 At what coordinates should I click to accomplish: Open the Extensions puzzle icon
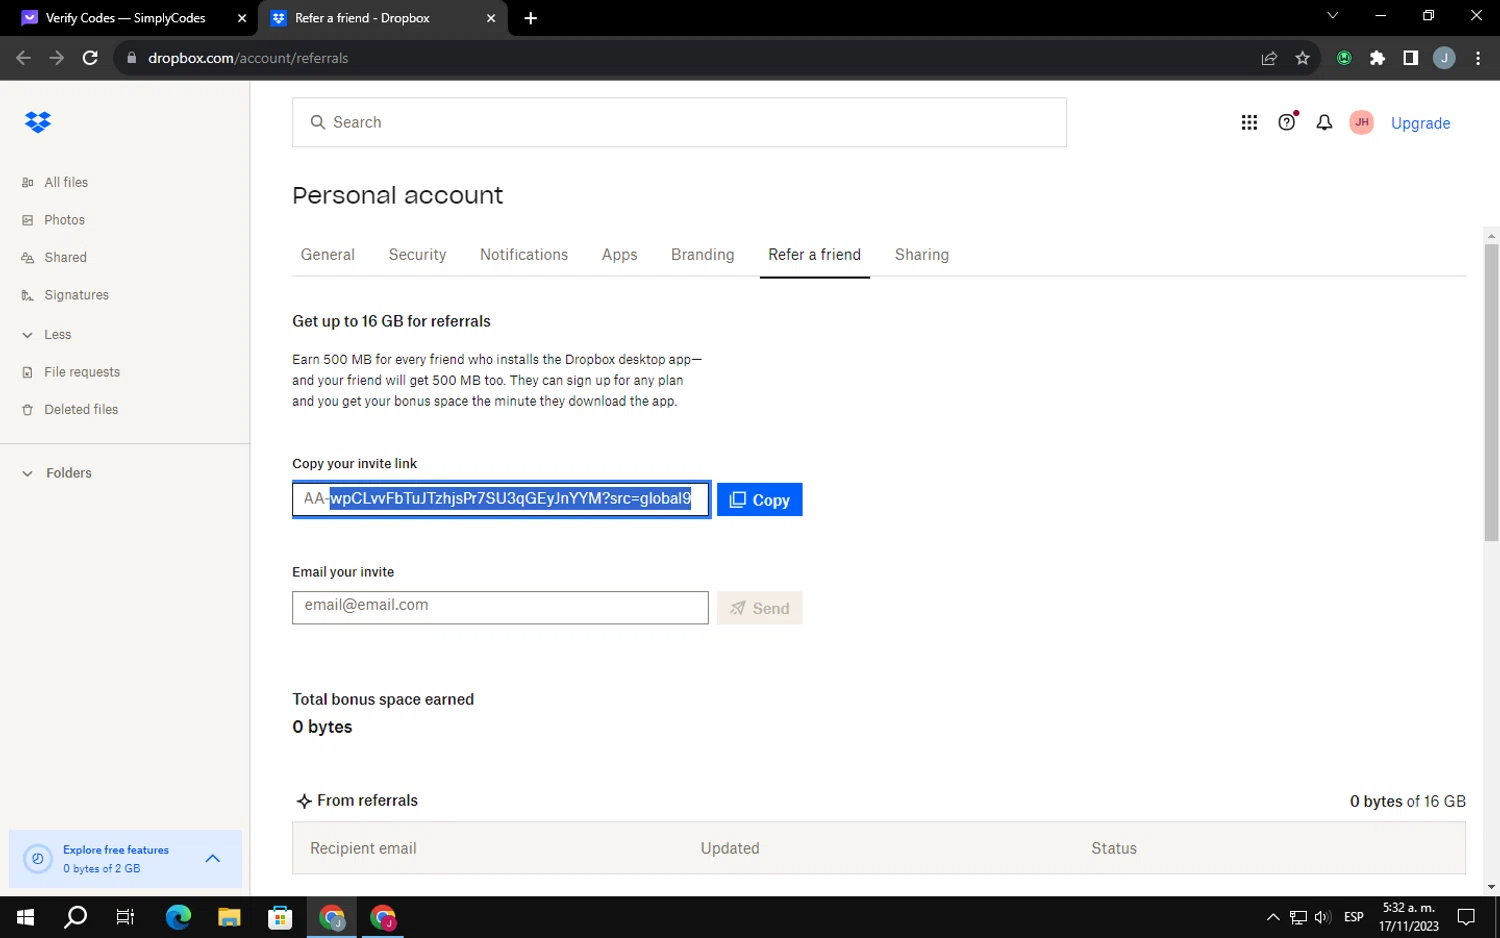tap(1377, 58)
